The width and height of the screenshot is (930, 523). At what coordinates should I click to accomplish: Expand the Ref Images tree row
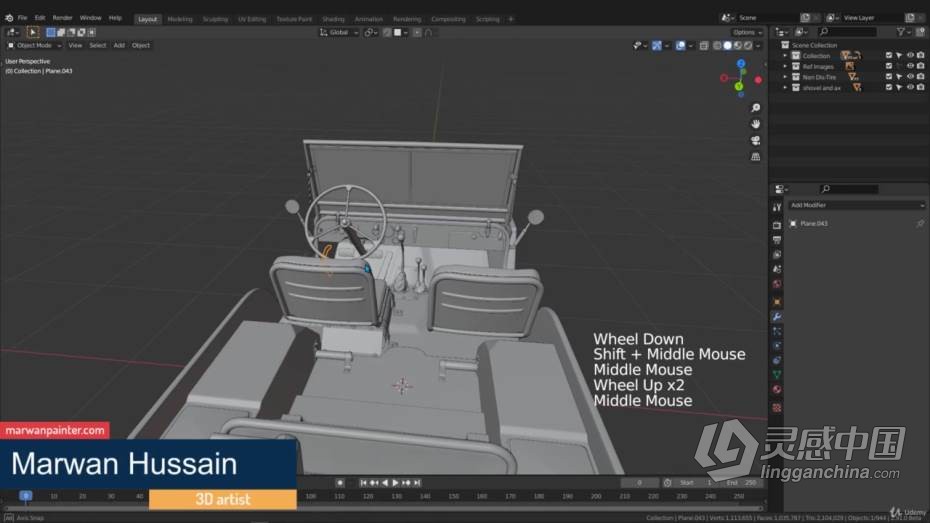[x=785, y=66]
